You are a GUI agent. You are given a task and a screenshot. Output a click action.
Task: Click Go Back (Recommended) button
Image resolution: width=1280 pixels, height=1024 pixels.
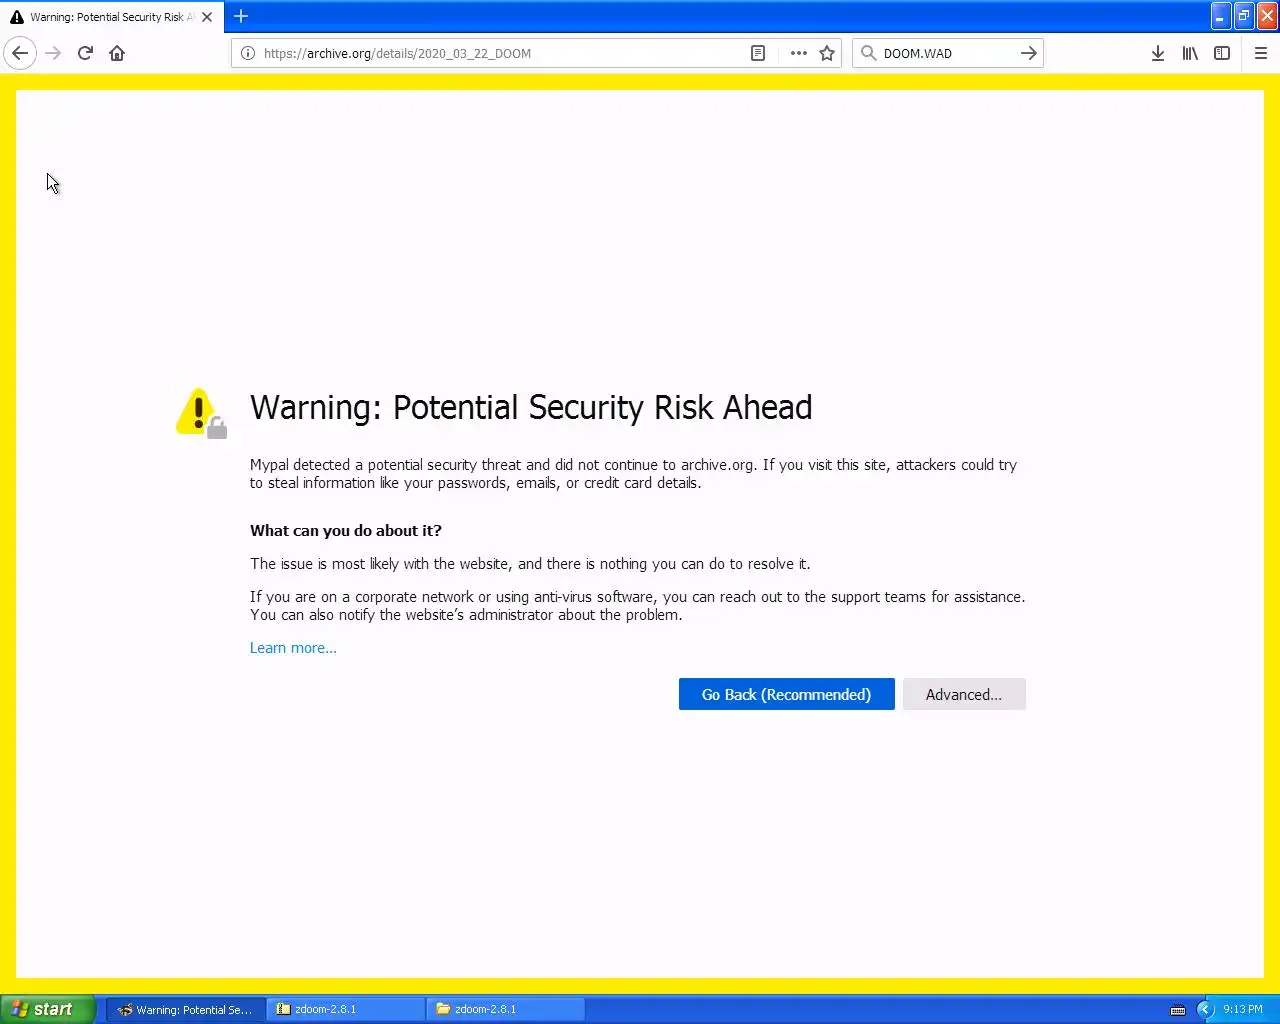coord(786,694)
